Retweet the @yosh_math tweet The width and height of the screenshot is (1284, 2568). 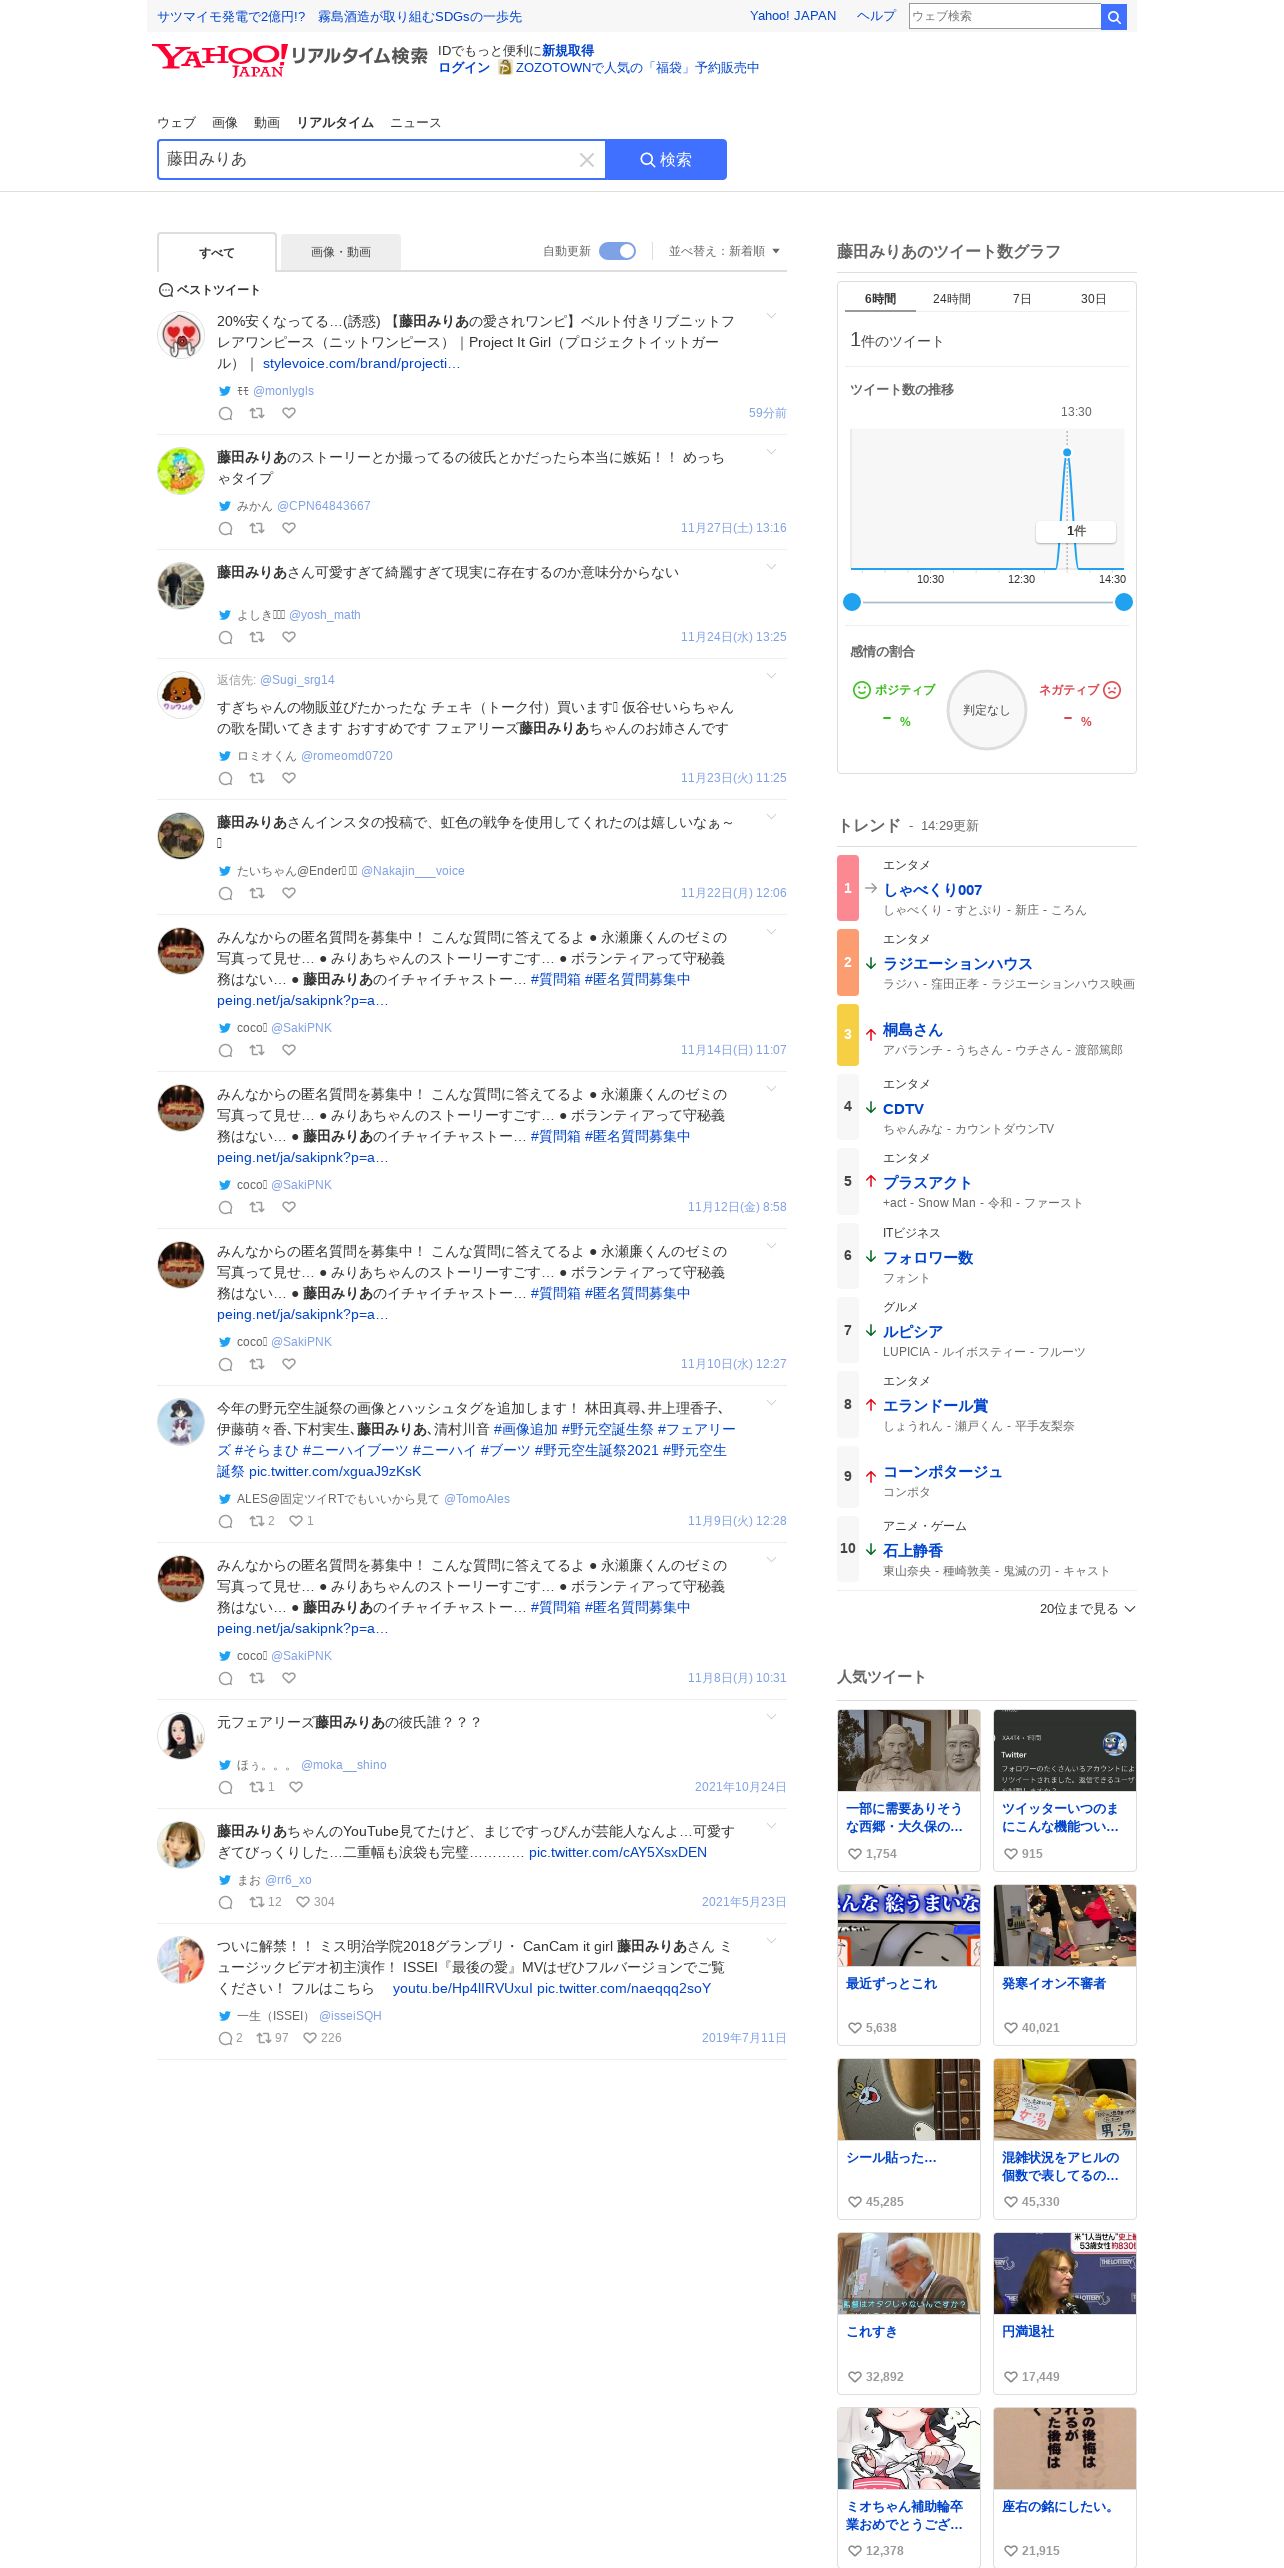pyautogui.click(x=257, y=637)
